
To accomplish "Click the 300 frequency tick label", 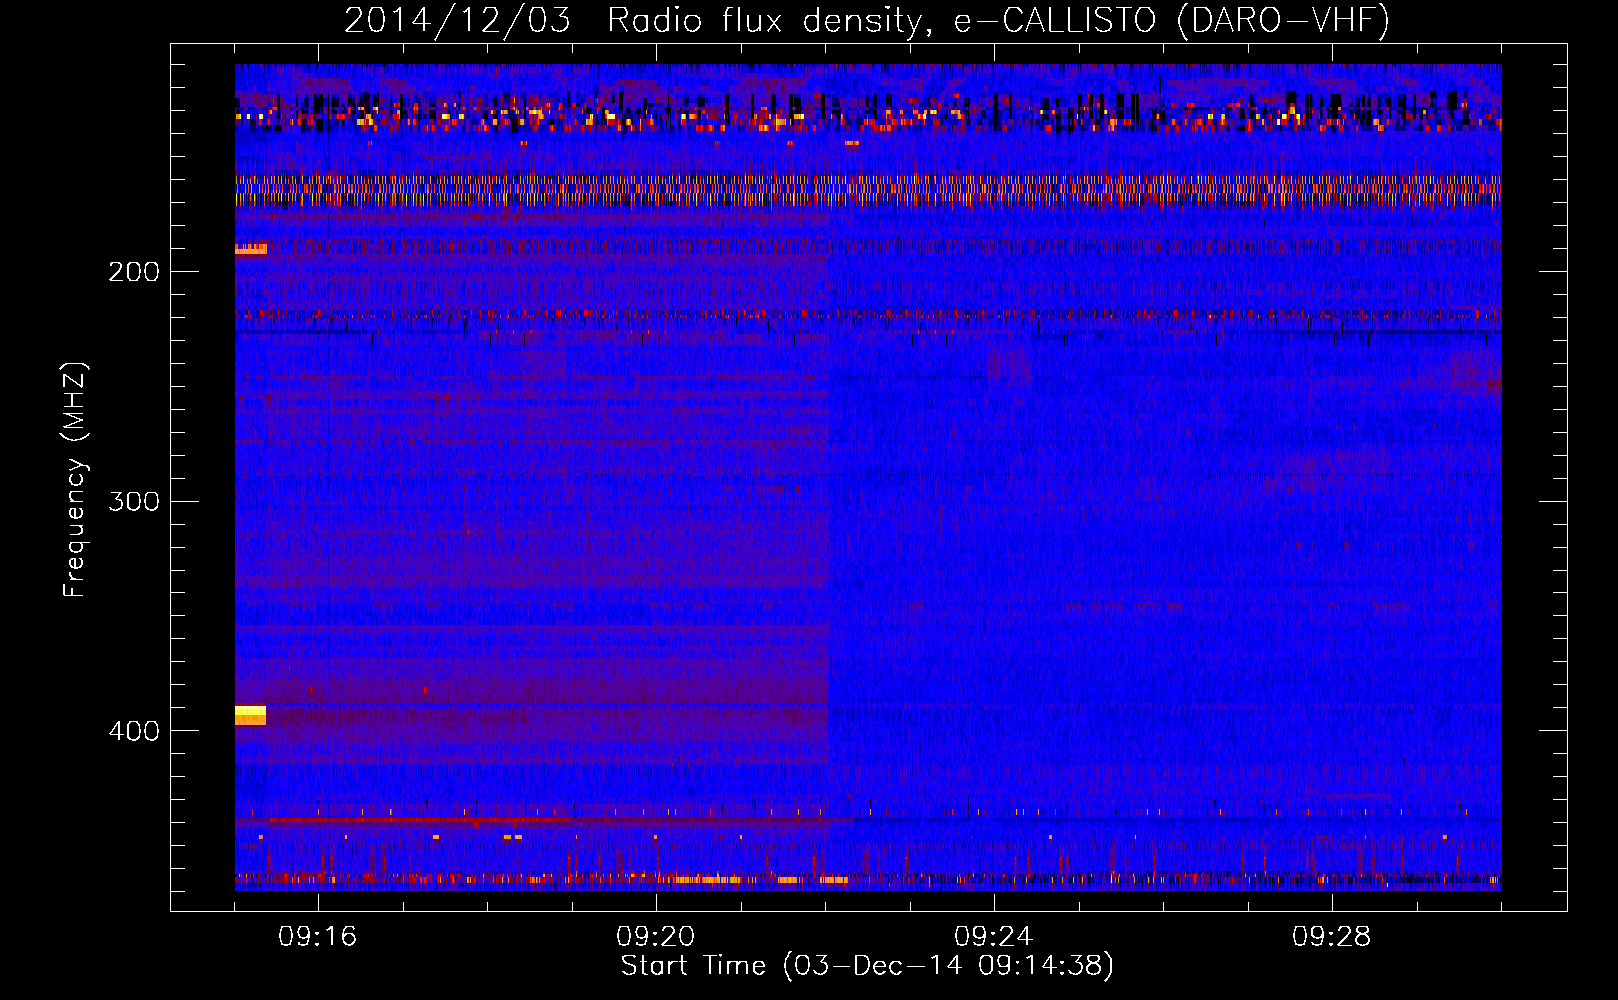I will [x=134, y=501].
